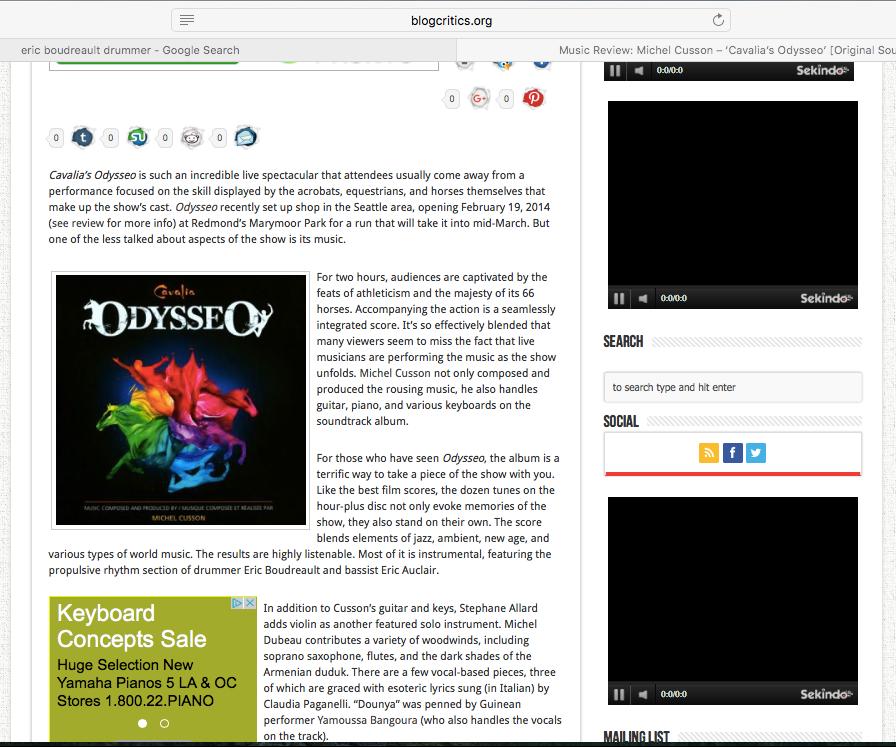Share the article on StumbleUpon
Viewport: 896px width, 747px height.
tap(138, 137)
